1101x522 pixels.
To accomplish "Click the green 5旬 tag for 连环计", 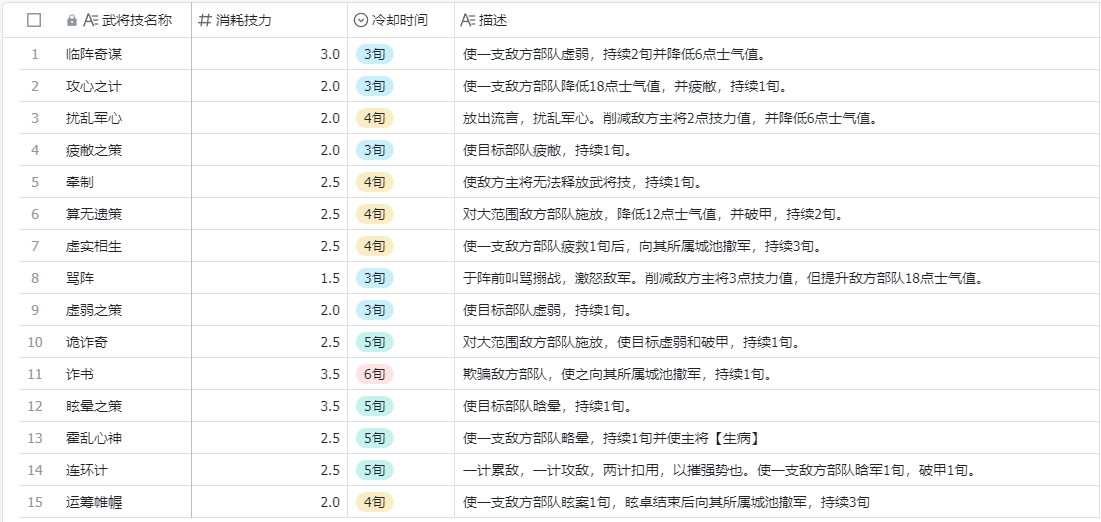I will click(x=375, y=470).
